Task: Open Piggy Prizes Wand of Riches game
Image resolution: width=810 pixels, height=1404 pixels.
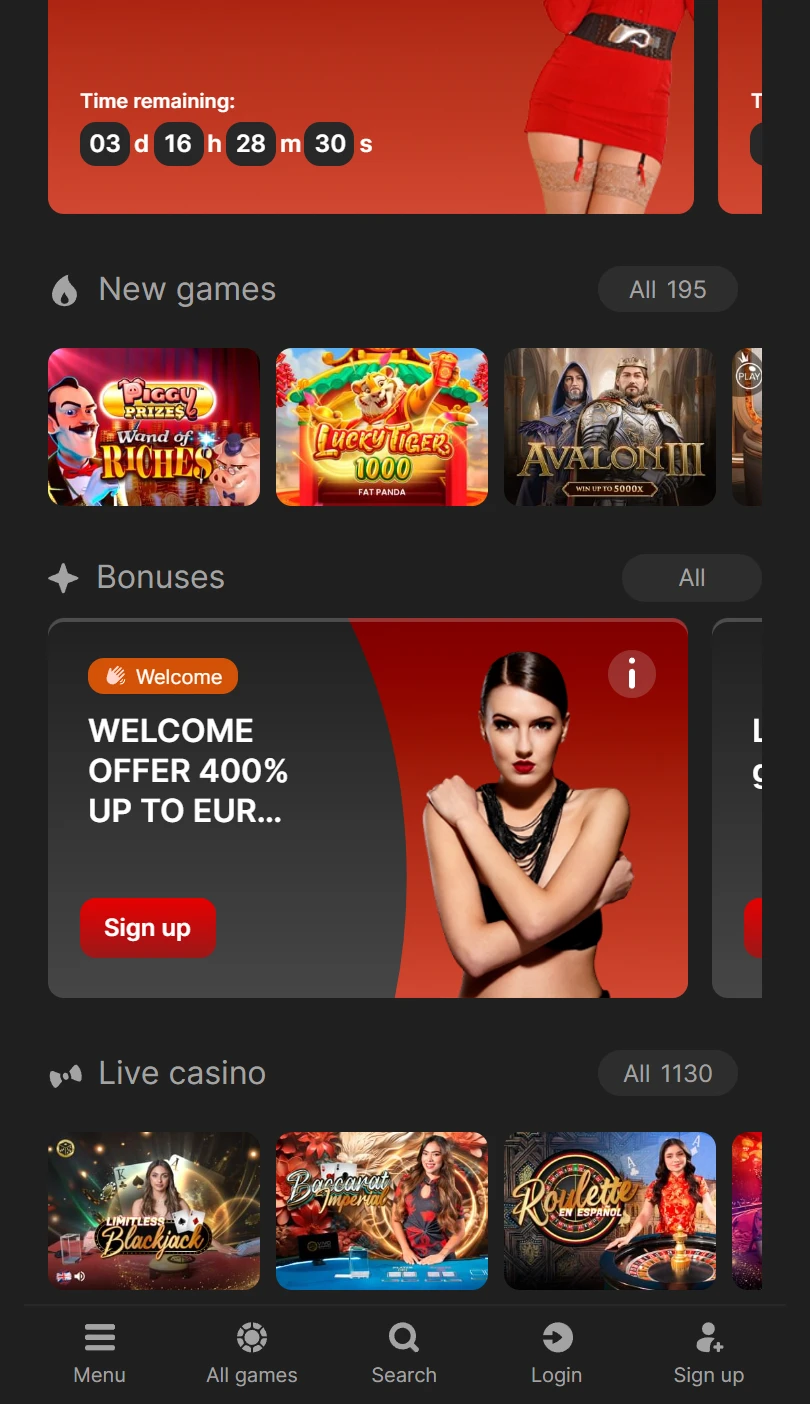Action: pyautogui.click(x=154, y=427)
